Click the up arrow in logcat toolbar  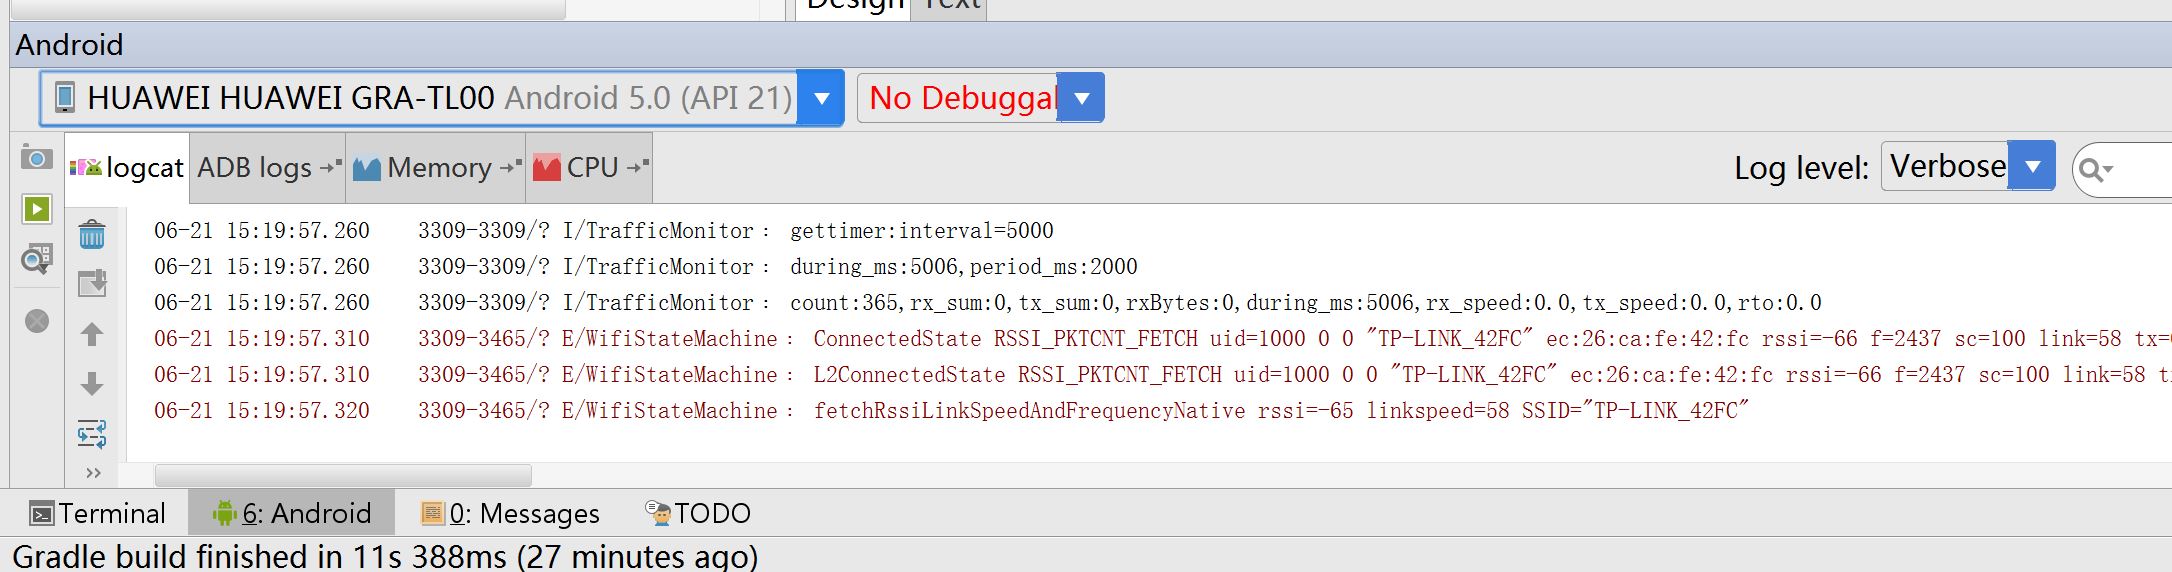[x=92, y=334]
